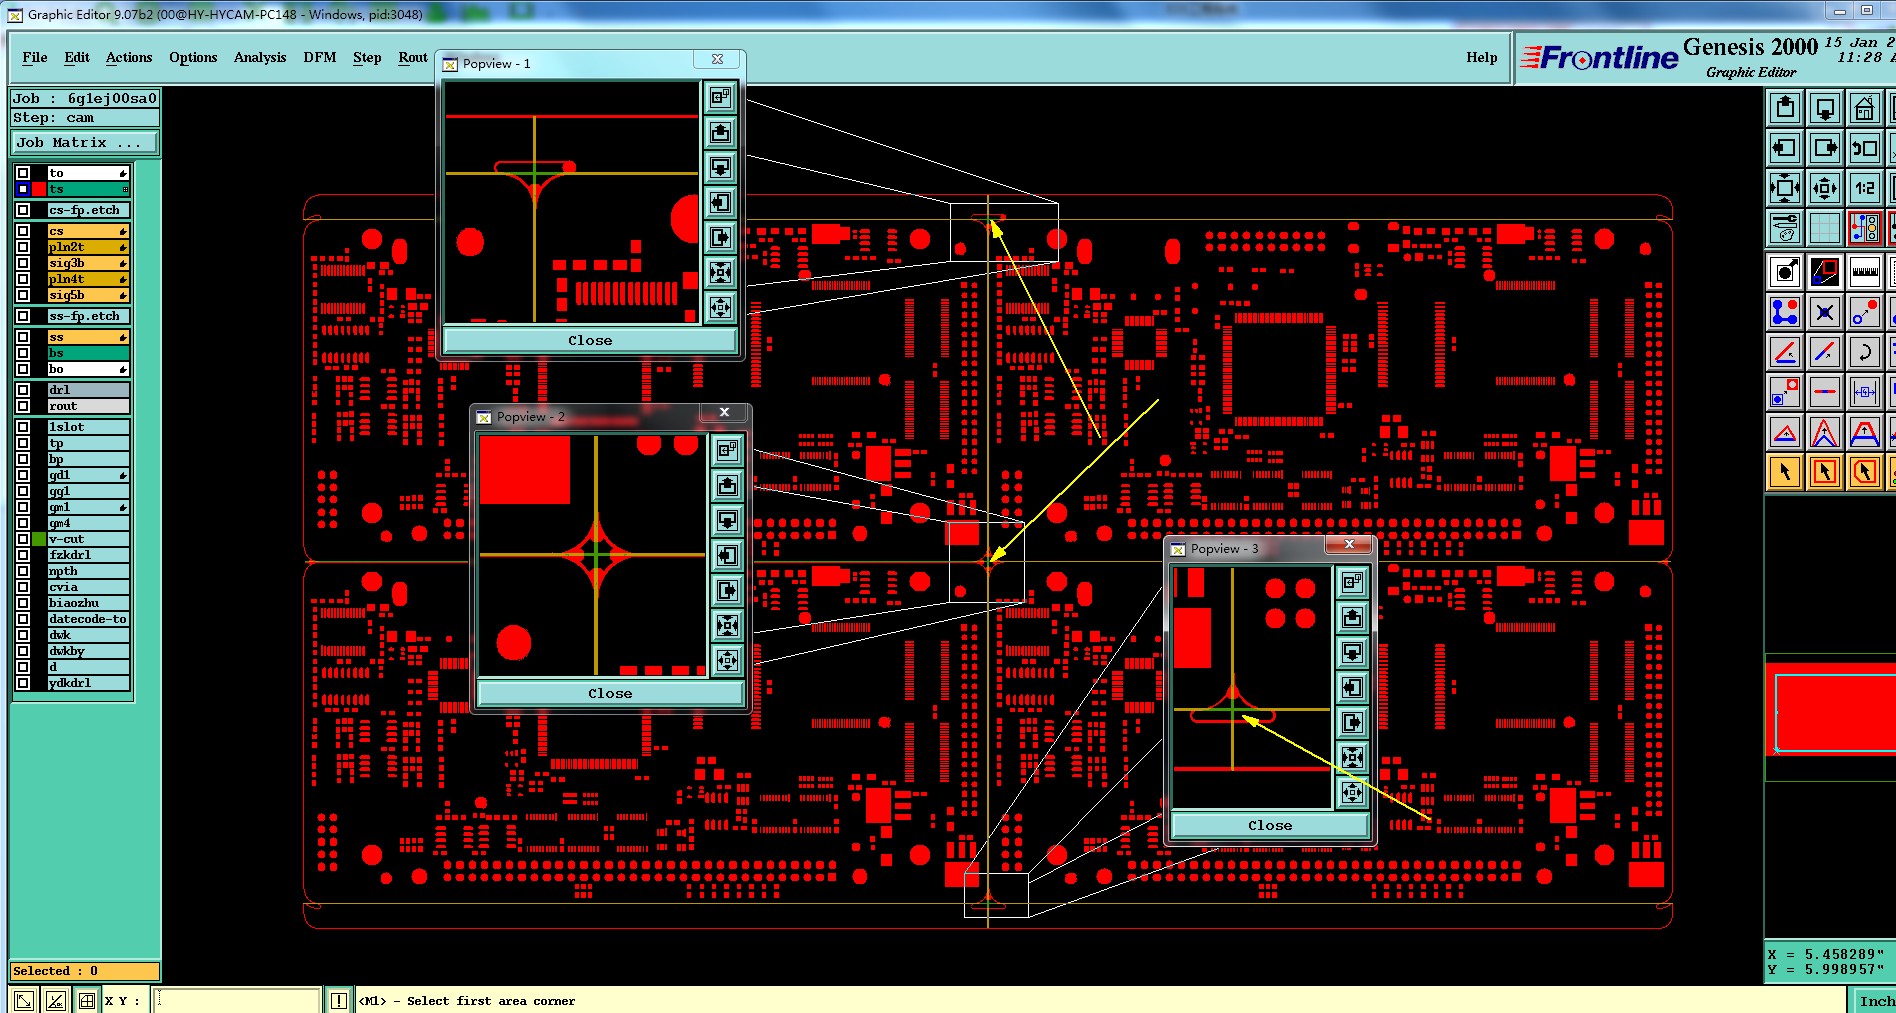
Task: Click the 'Selected : 0' status field
Action: point(85,971)
